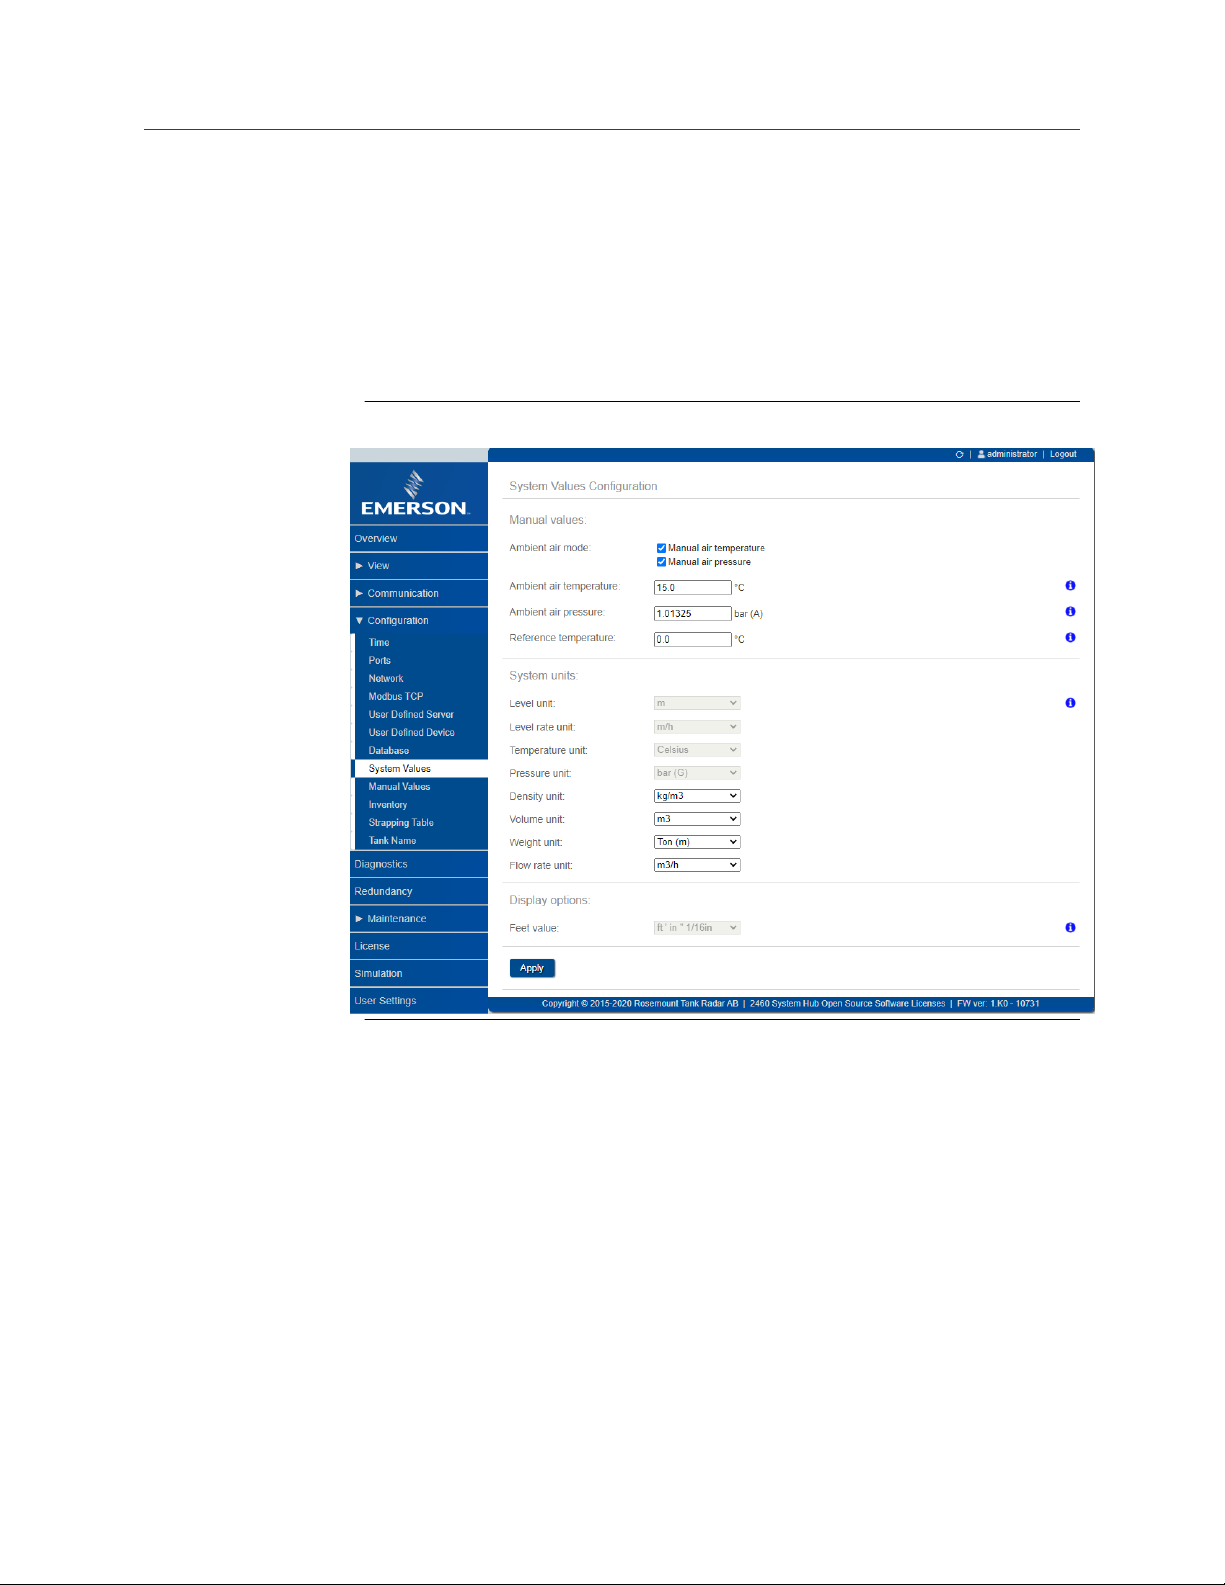Expand the Maintenance menu section
Image resolution: width=1225 pixels, height=1585 pixels.
[419, 918]
